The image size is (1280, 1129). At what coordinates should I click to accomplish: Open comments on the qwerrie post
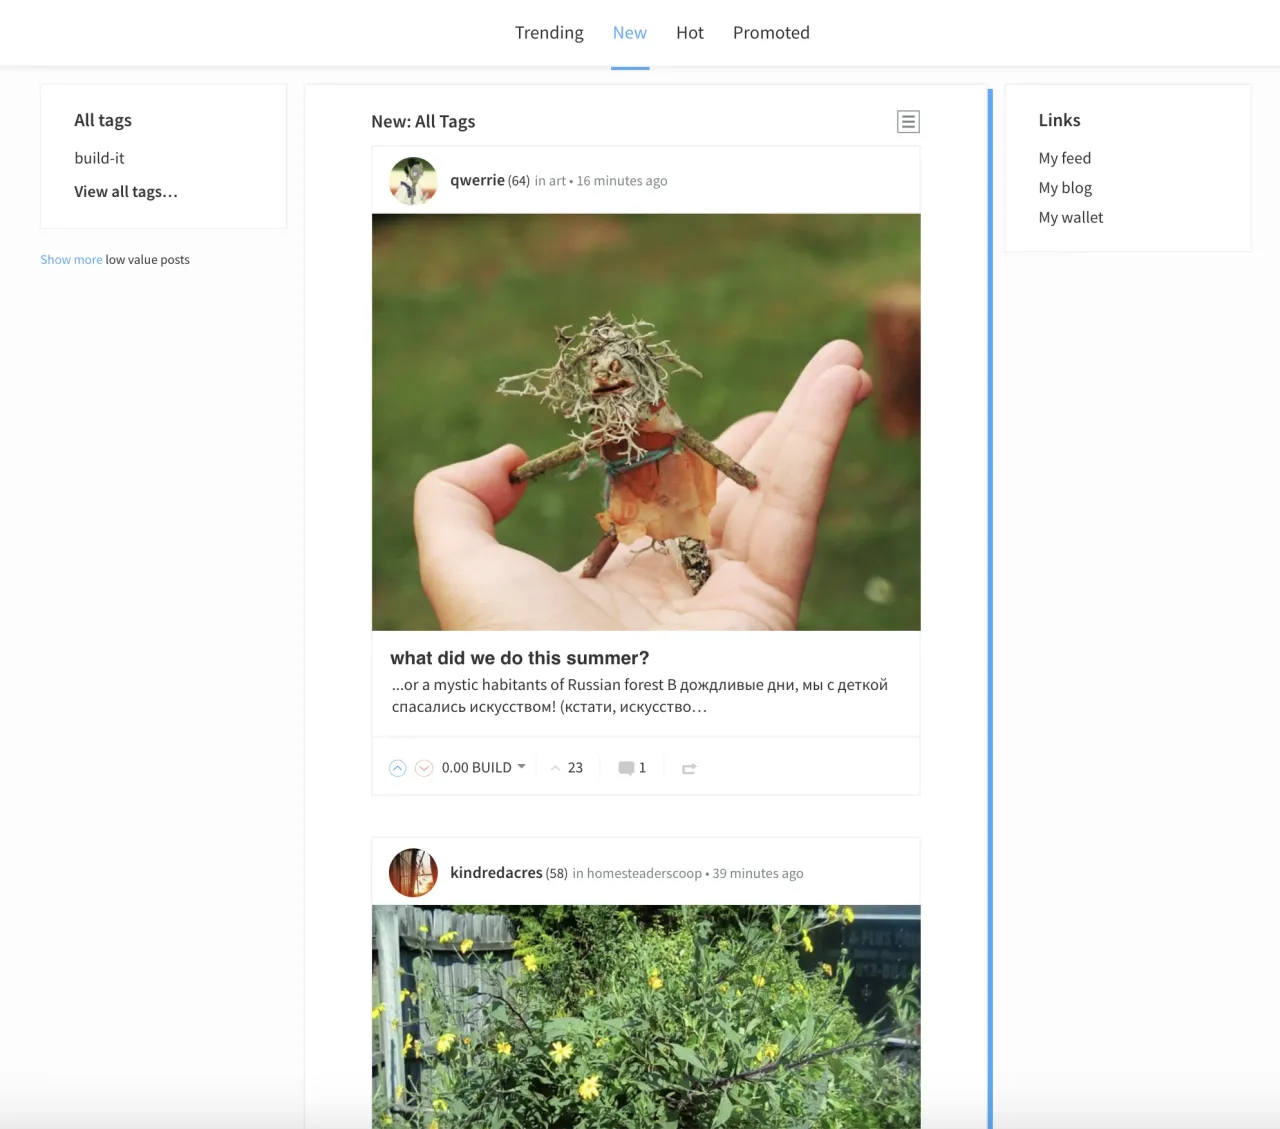(632, 768)
